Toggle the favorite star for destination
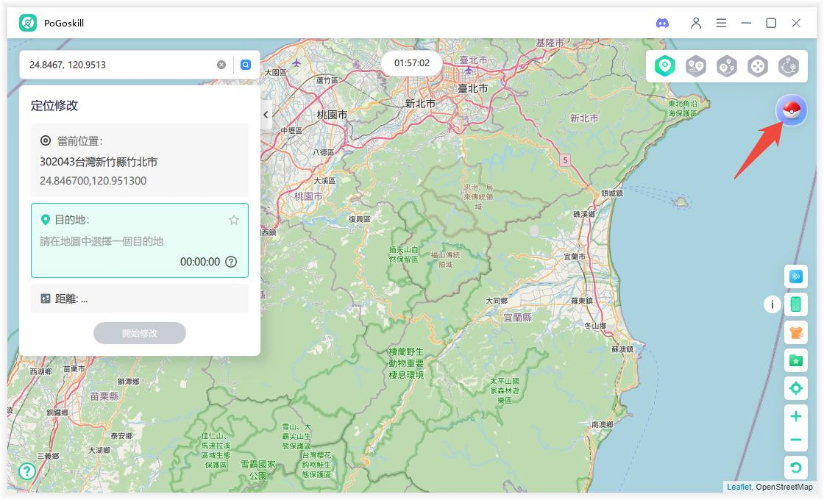Viewport: 824px width, 500px height. pos(234,220)
